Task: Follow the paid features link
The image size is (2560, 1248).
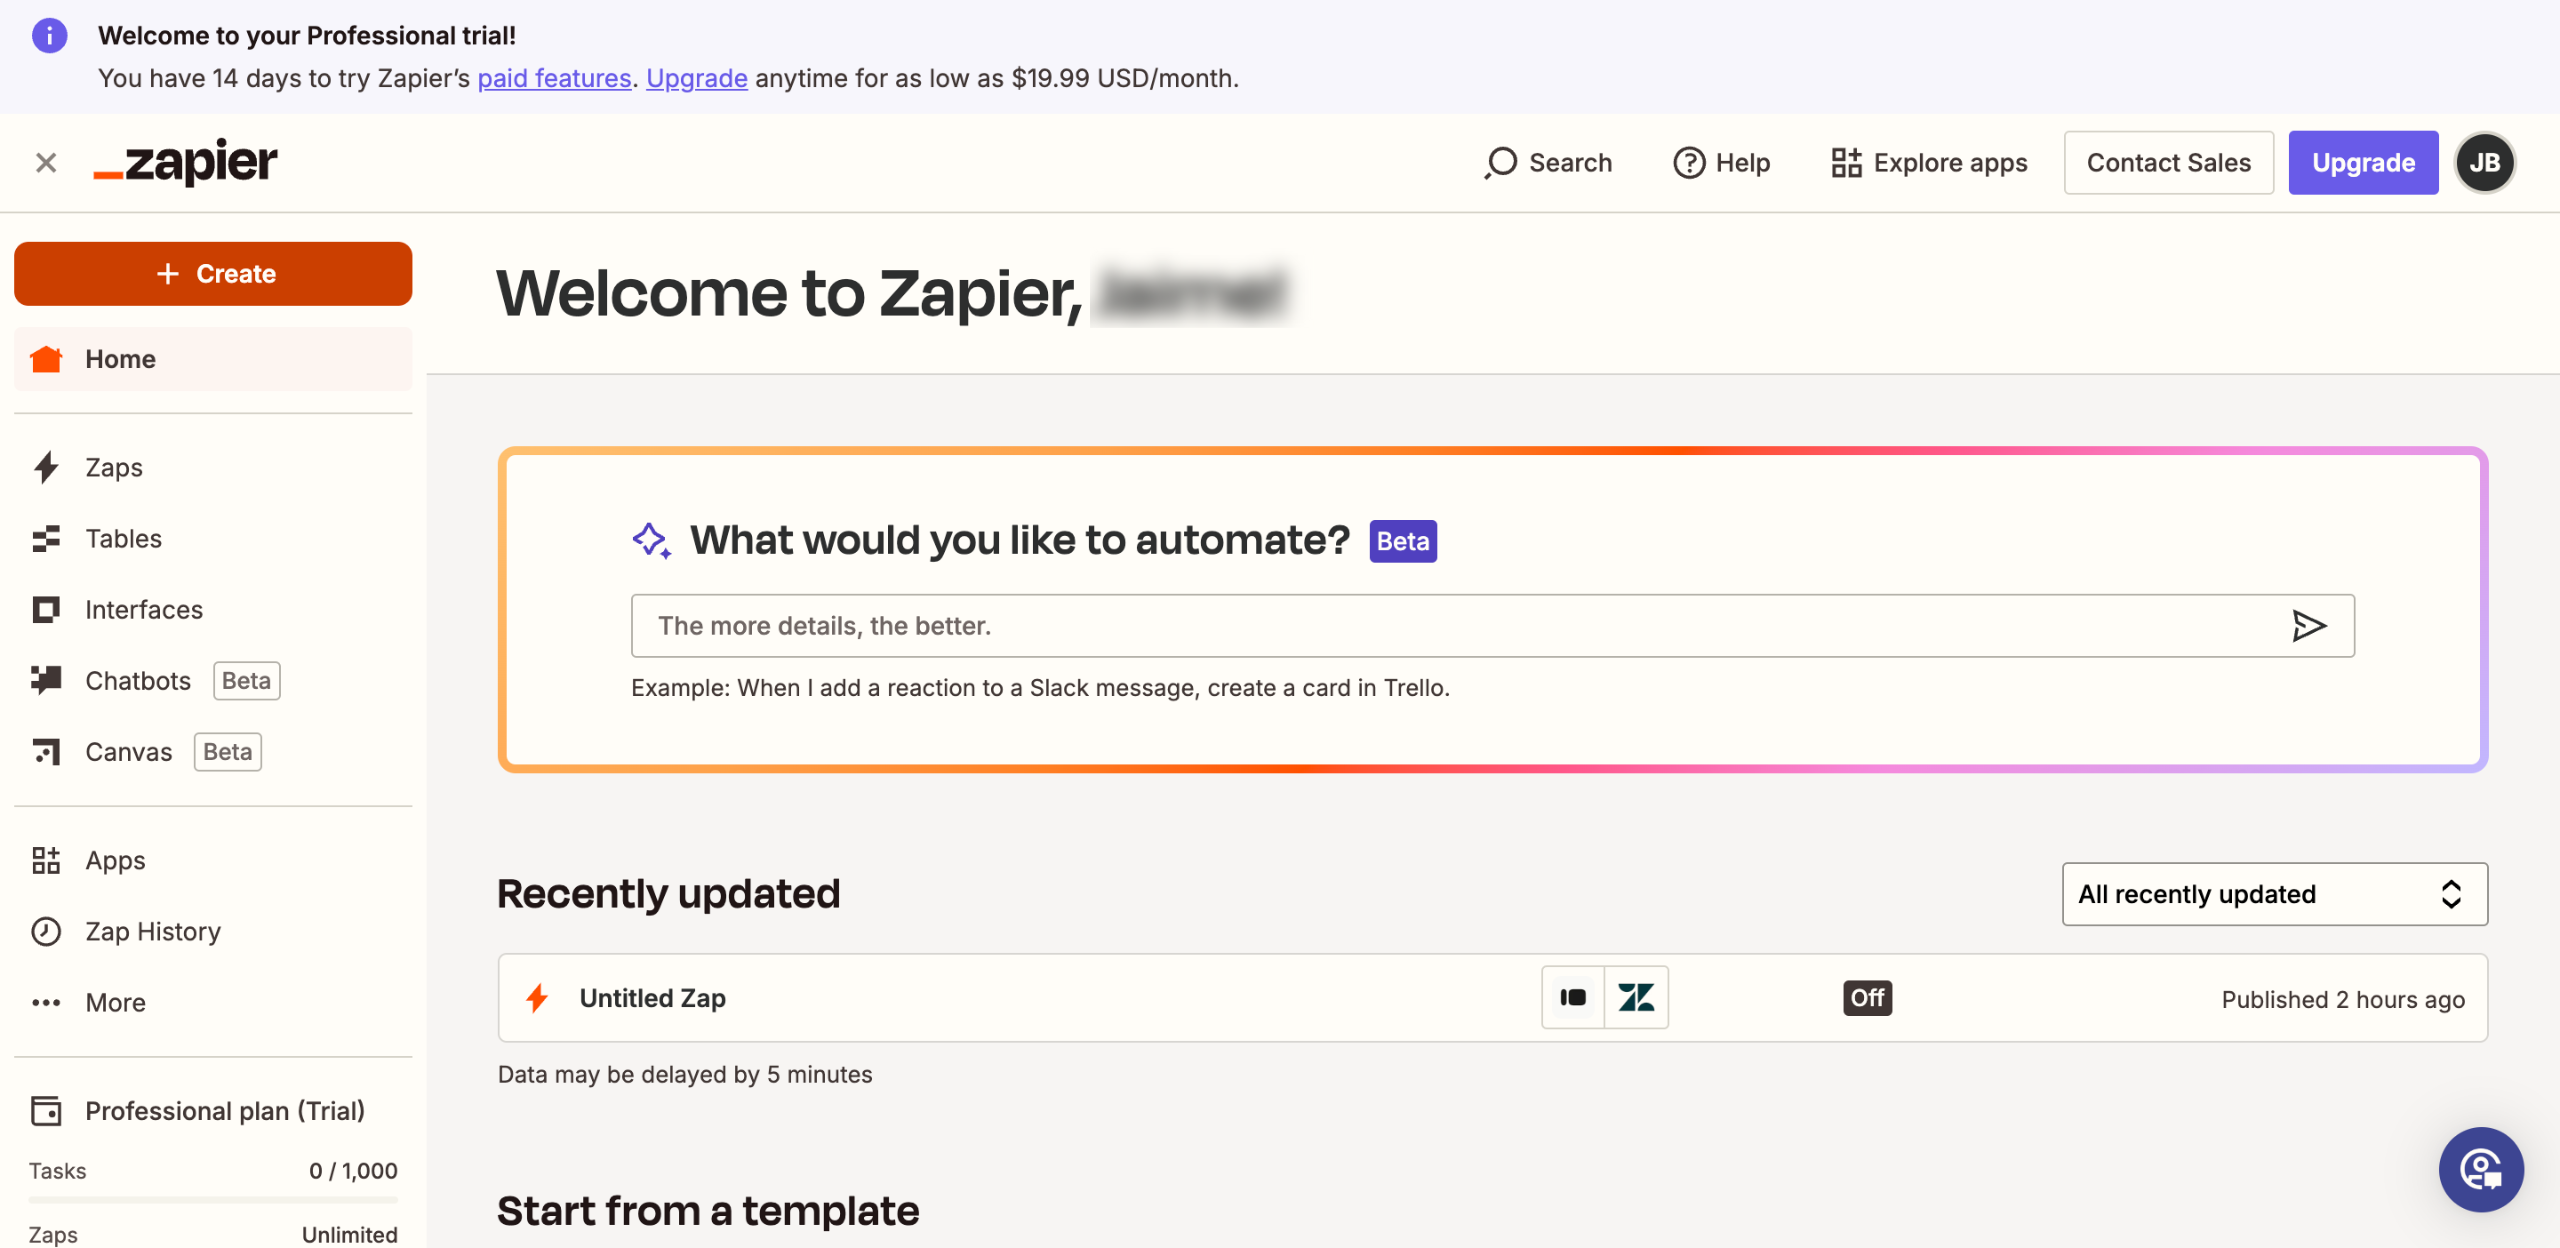Action: 554,78
